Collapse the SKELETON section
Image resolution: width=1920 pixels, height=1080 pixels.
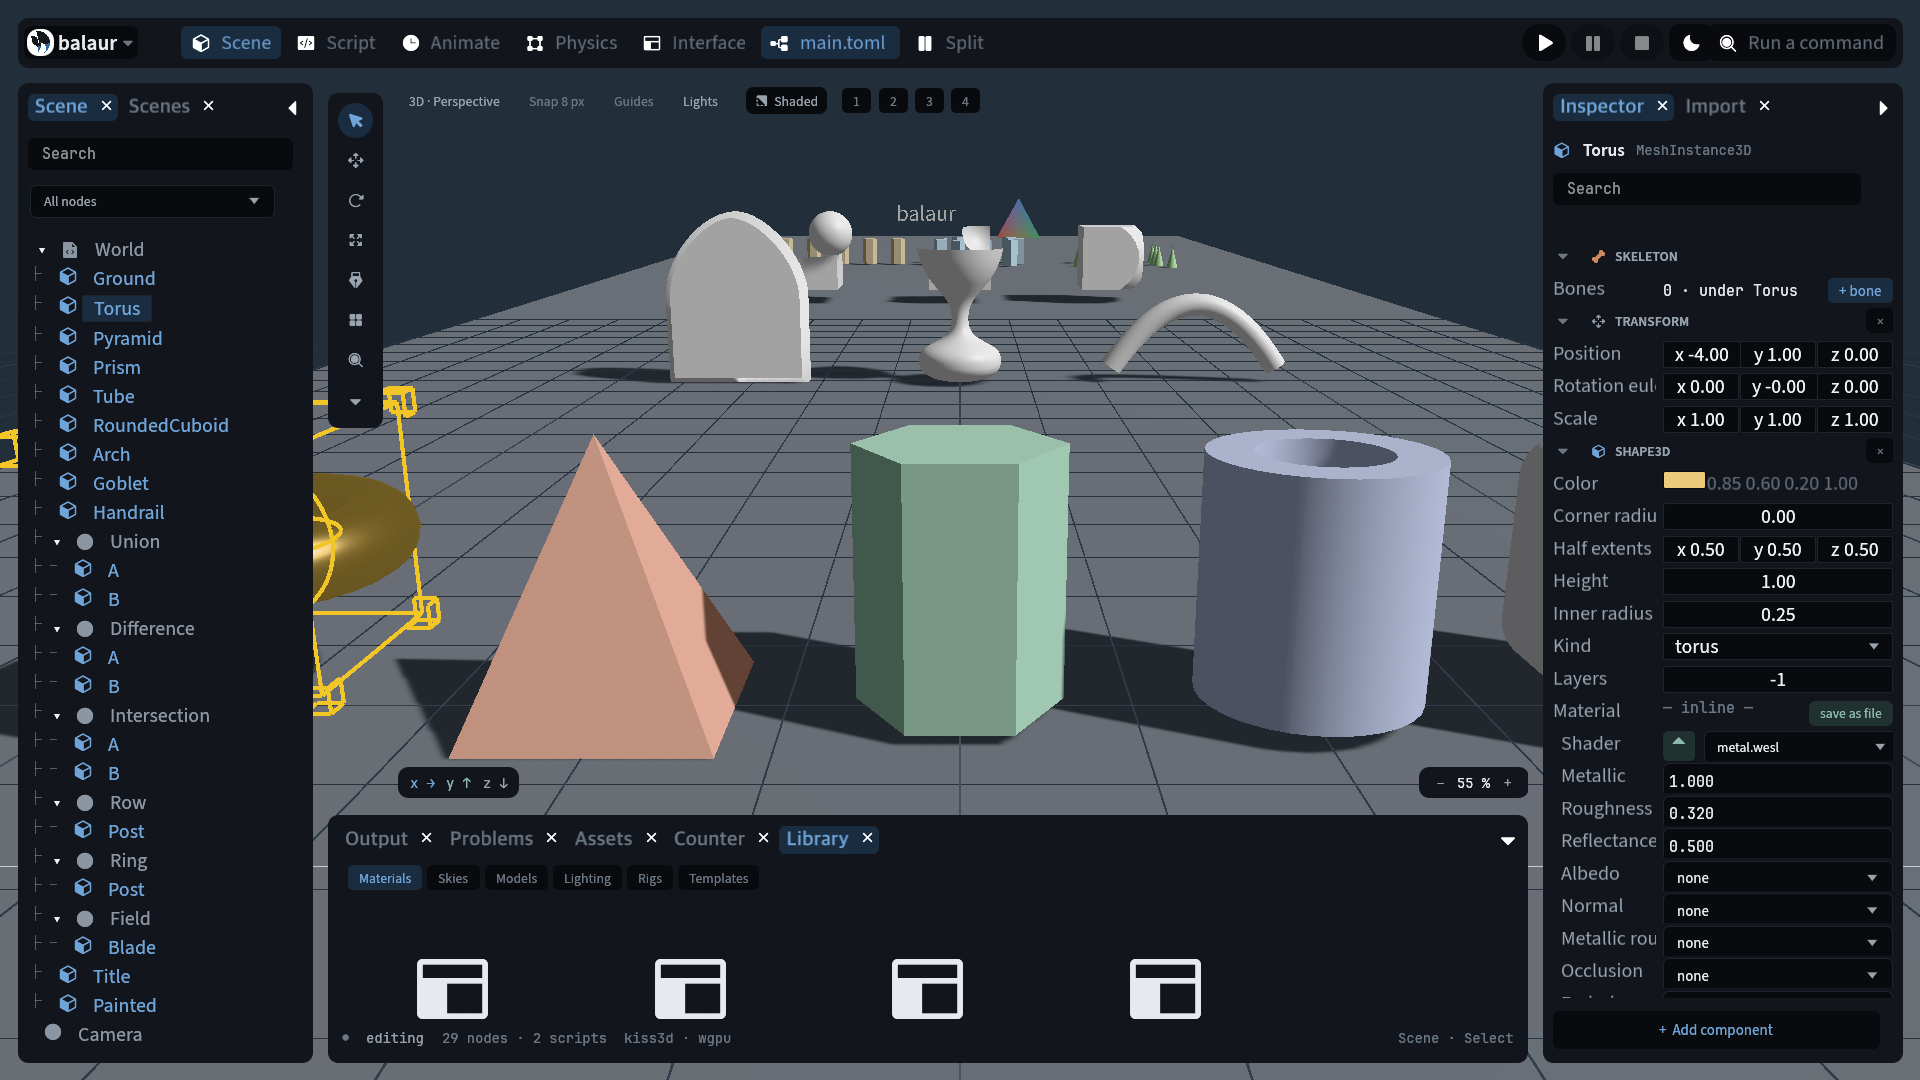click(x=1563, y=257)
